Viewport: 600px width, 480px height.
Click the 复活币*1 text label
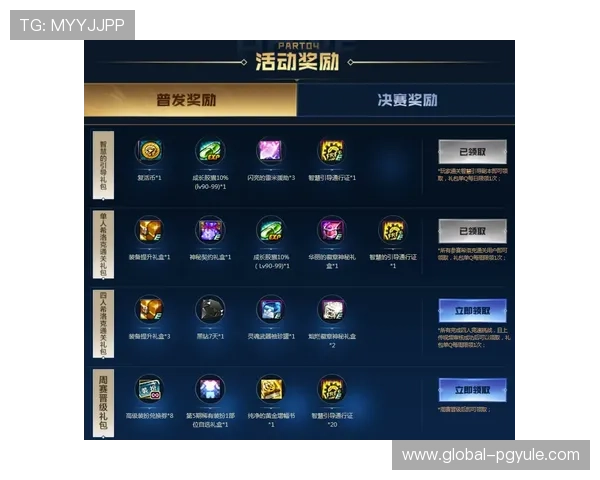tap(149, 178)
